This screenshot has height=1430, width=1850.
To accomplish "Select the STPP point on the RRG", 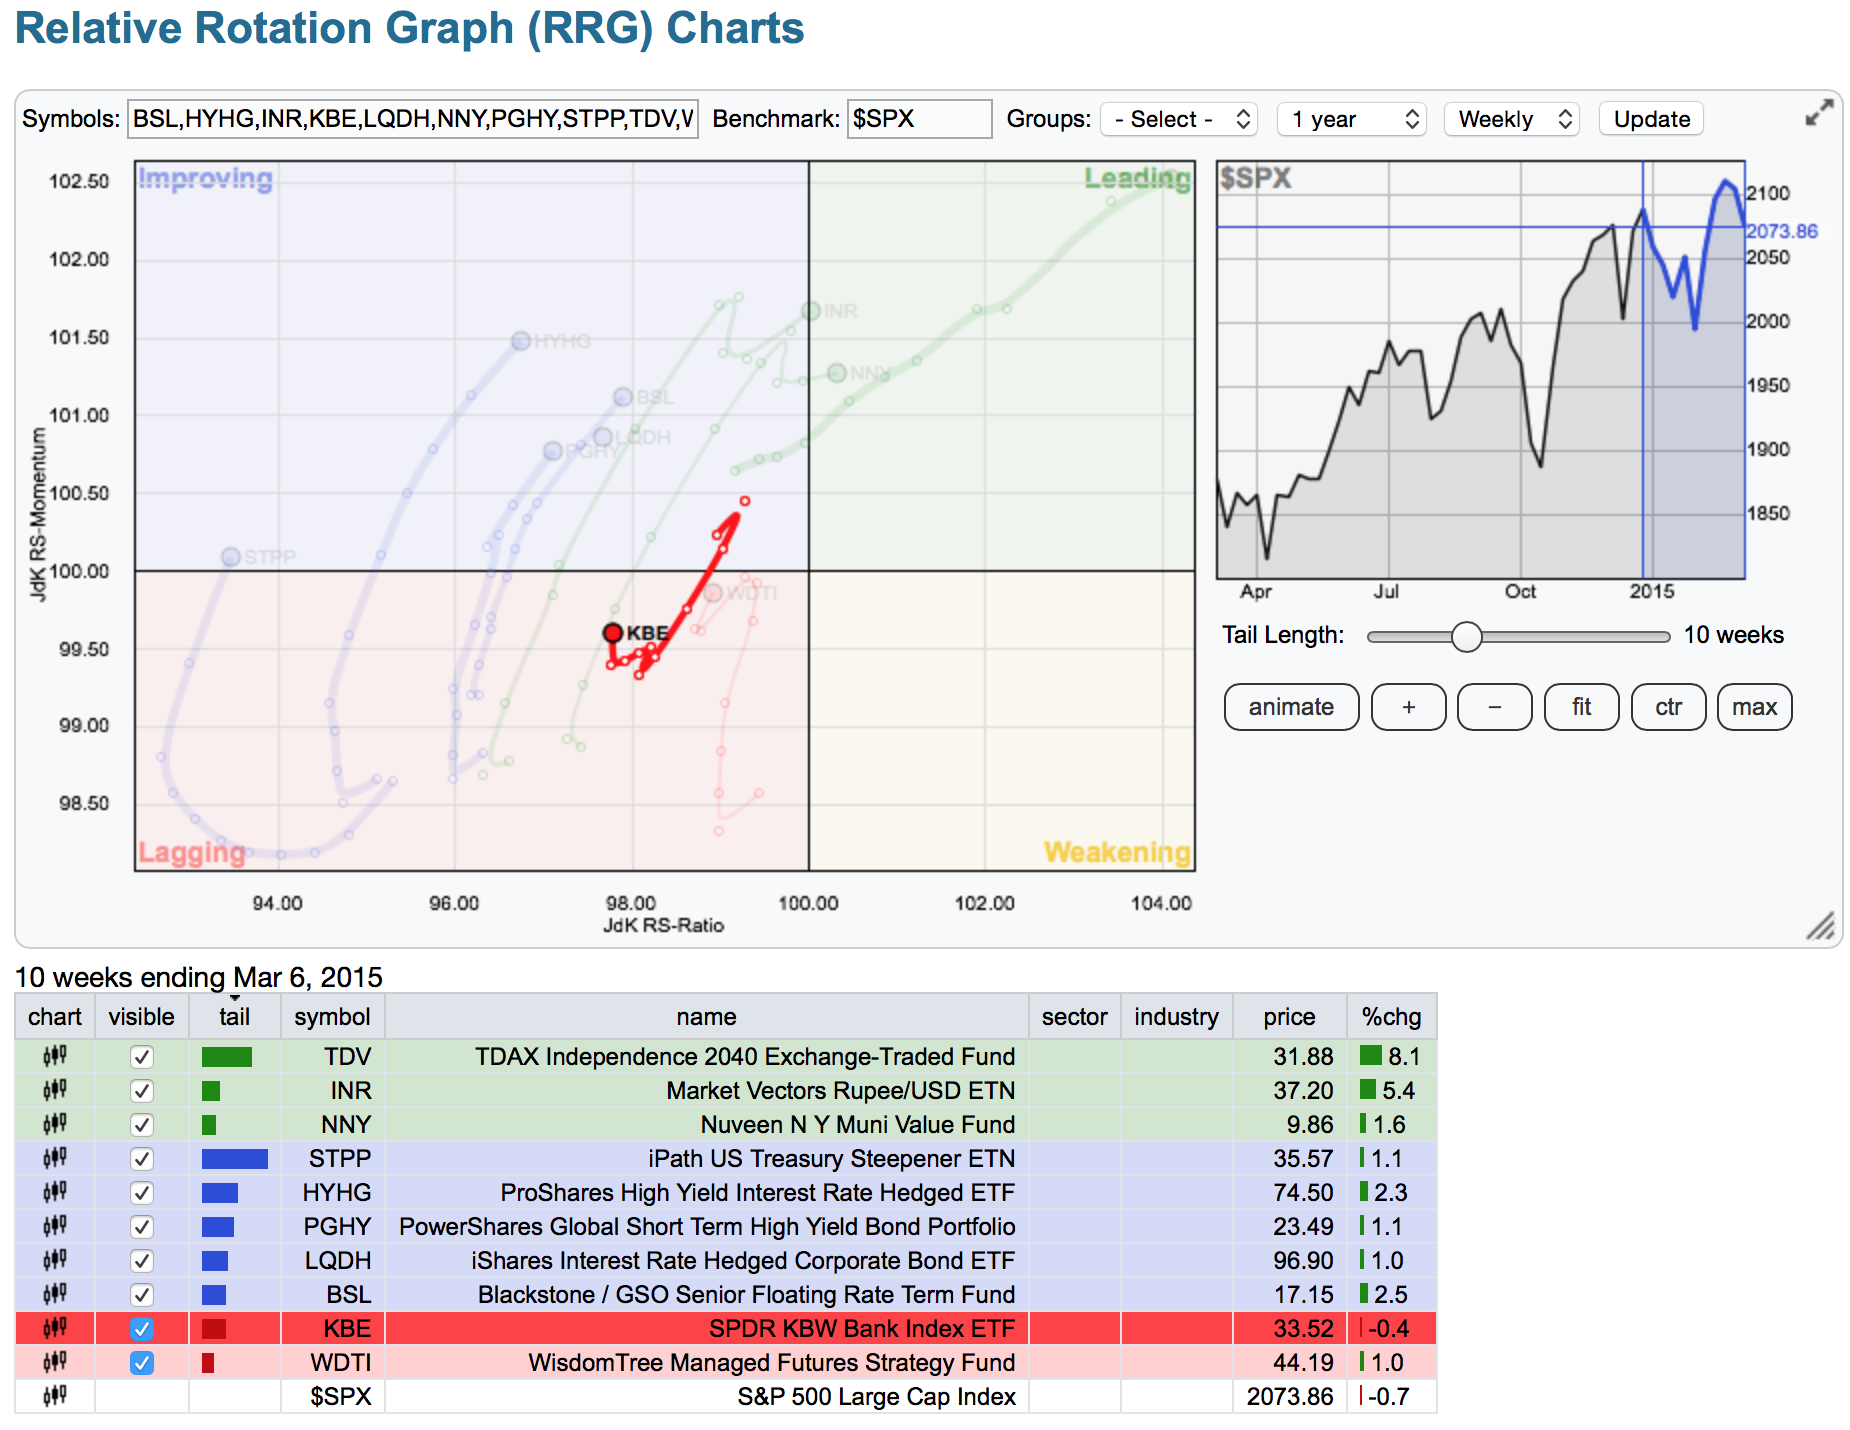I will pos(231,556).
